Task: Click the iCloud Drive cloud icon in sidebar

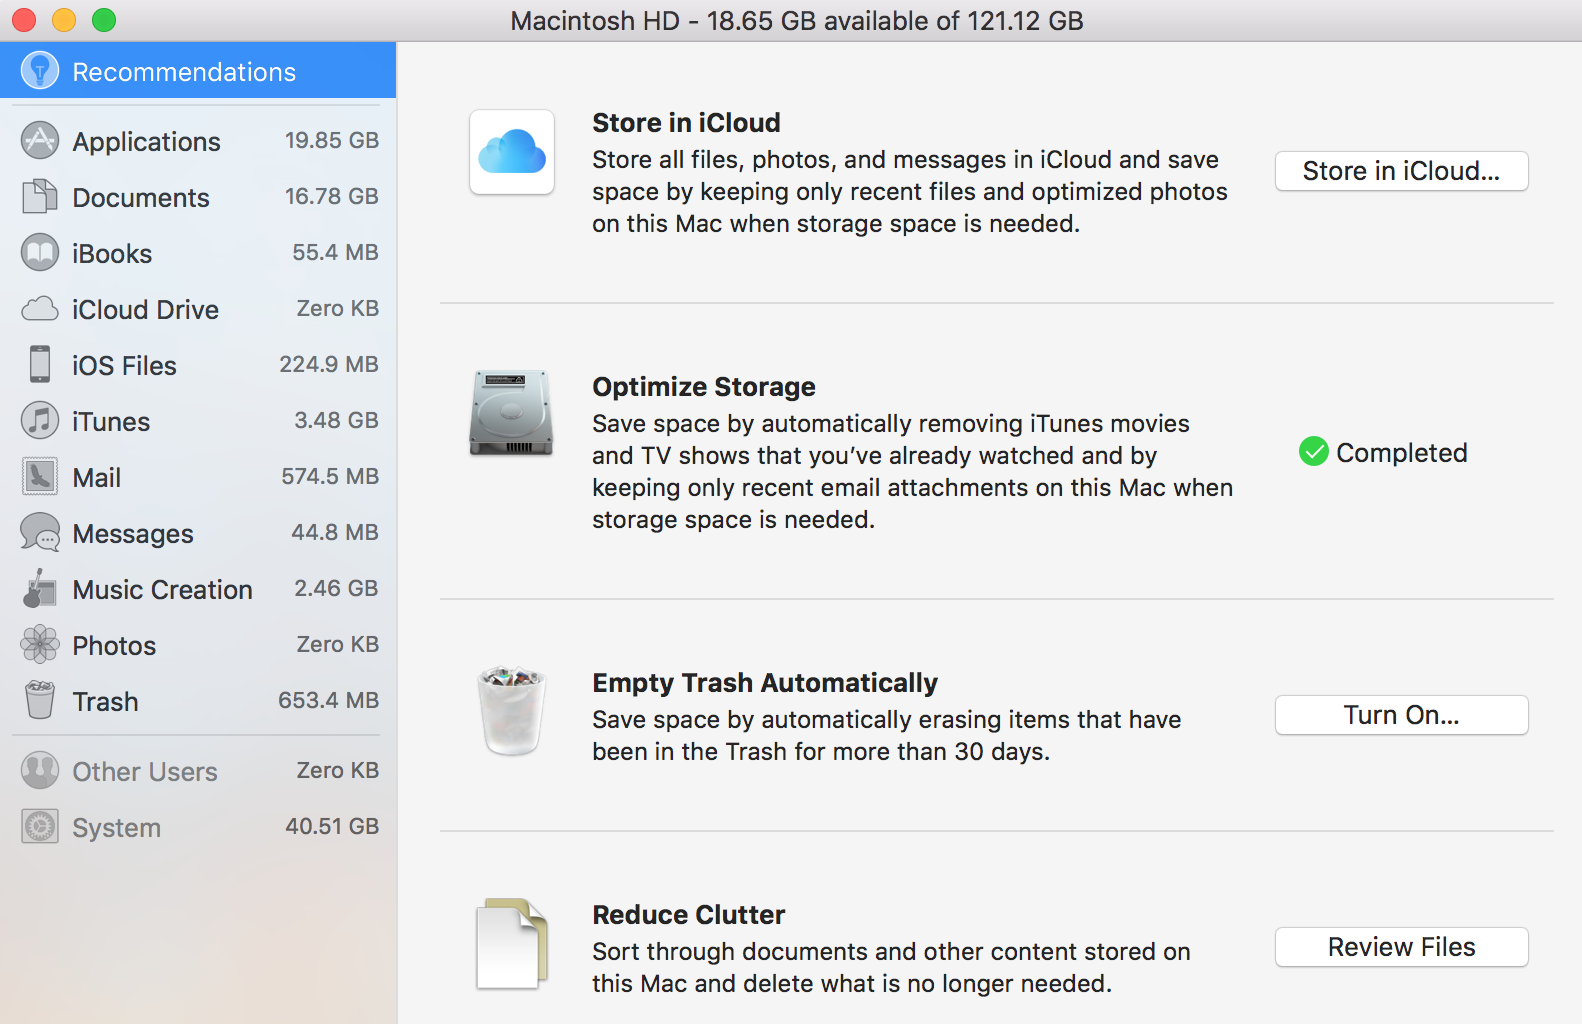Action: click(x=40, y=308)
